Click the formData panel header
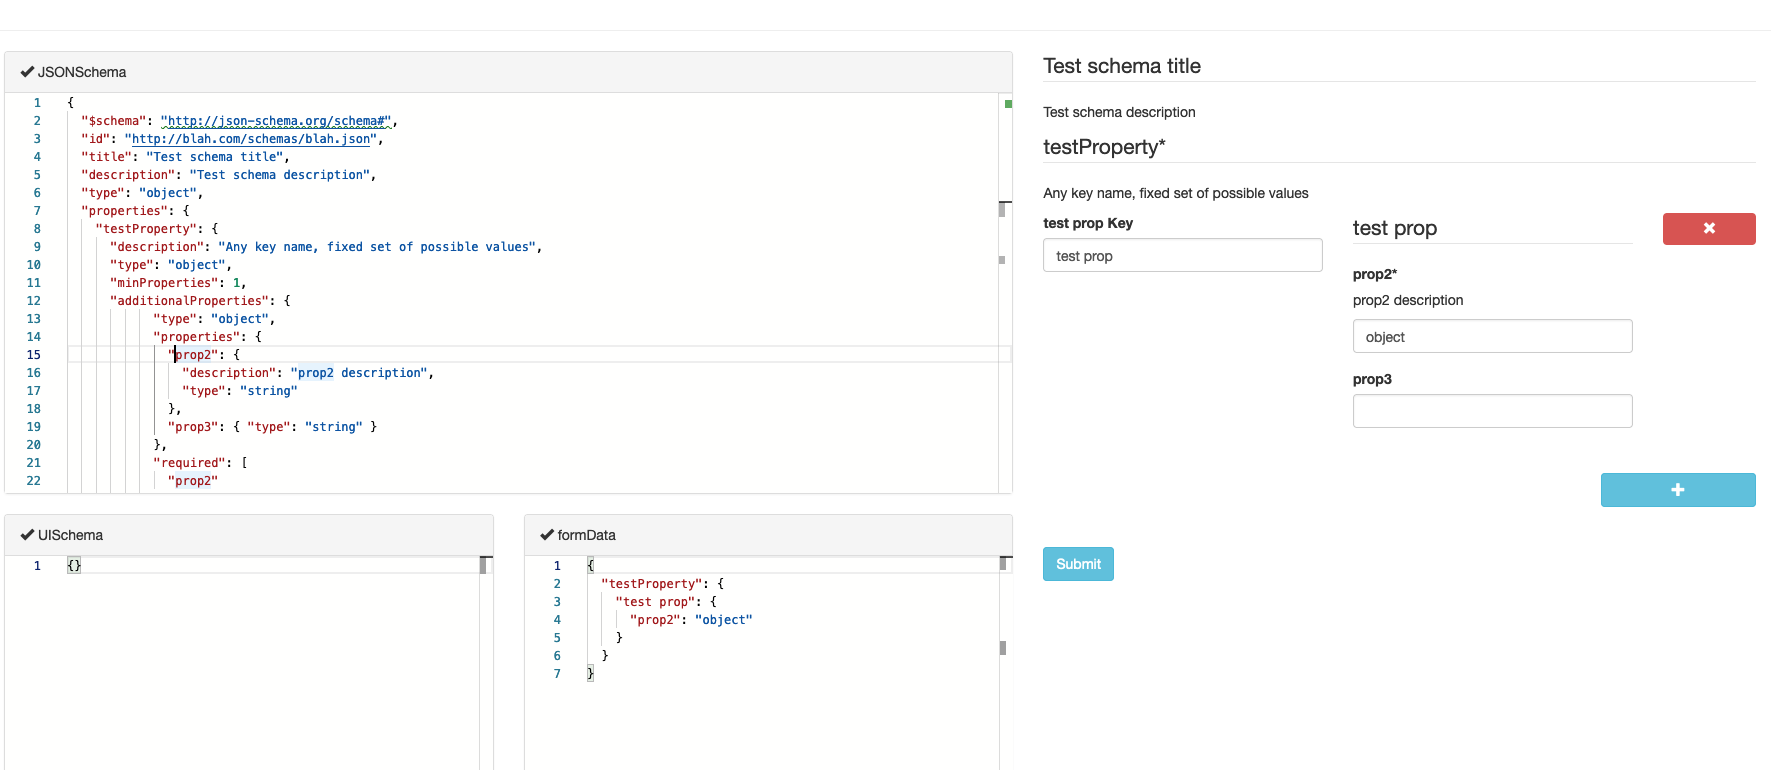 tap(768, 535)
